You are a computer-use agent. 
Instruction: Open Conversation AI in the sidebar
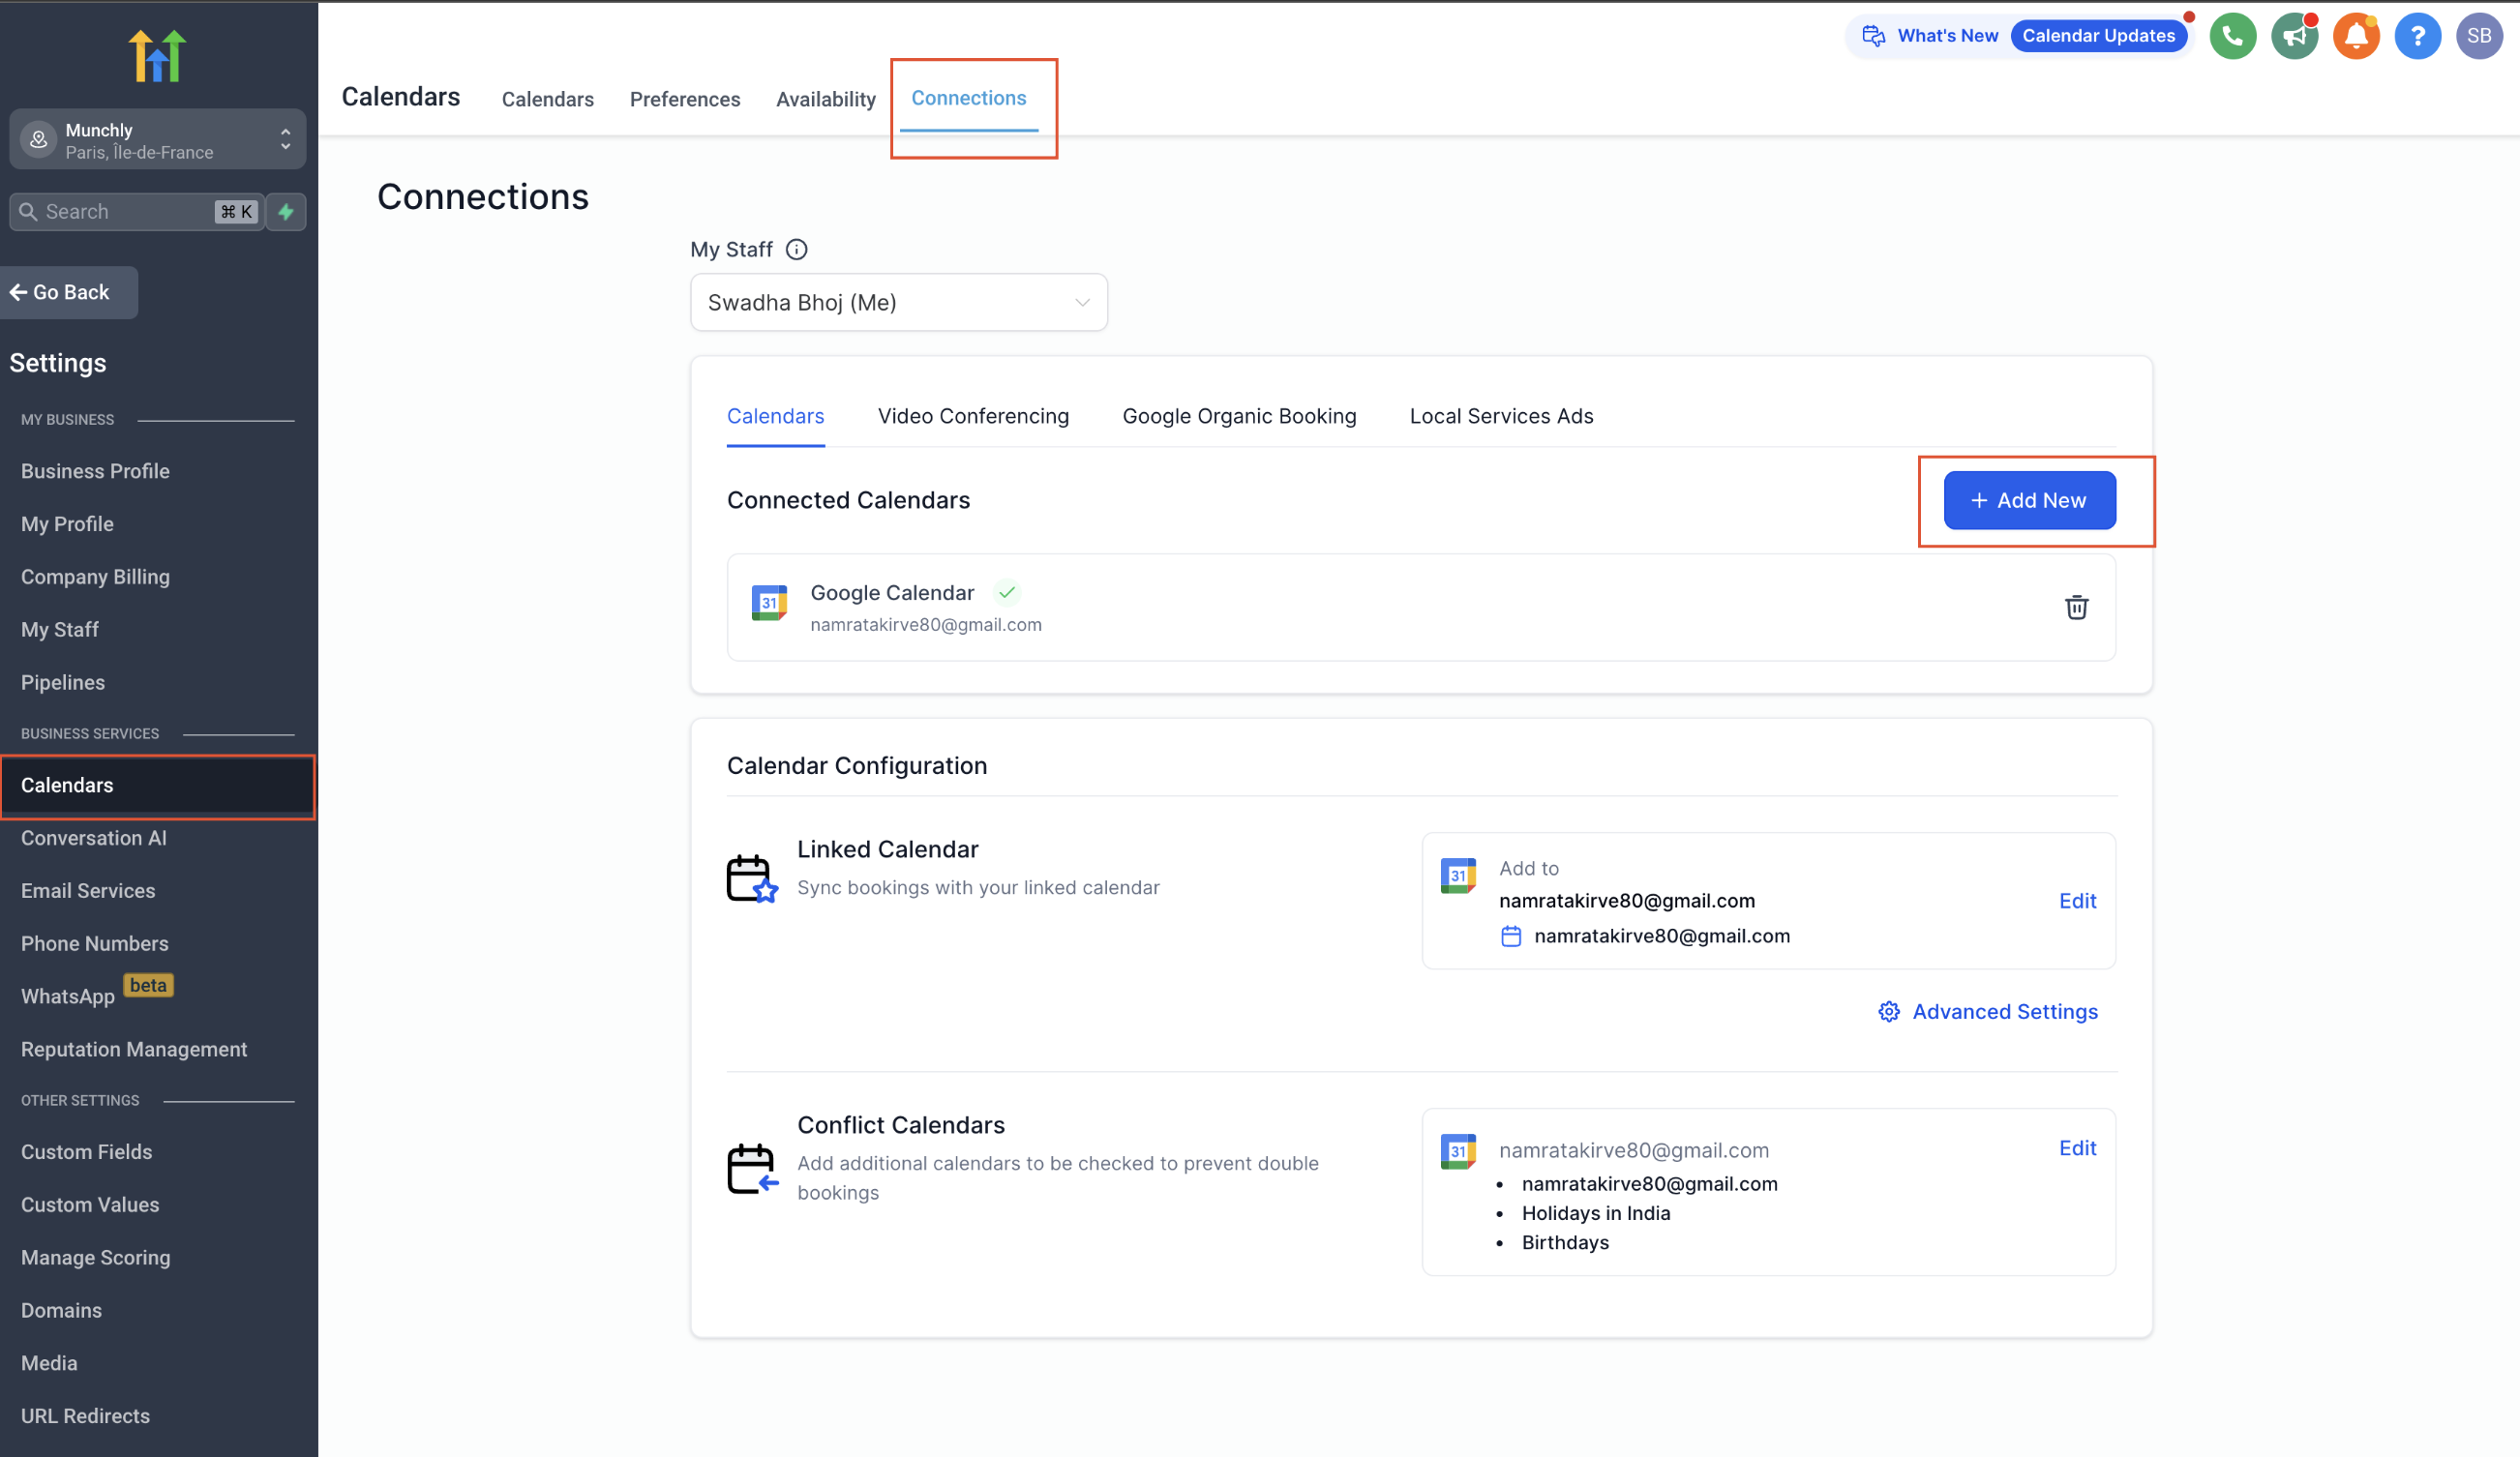(94, 838)
